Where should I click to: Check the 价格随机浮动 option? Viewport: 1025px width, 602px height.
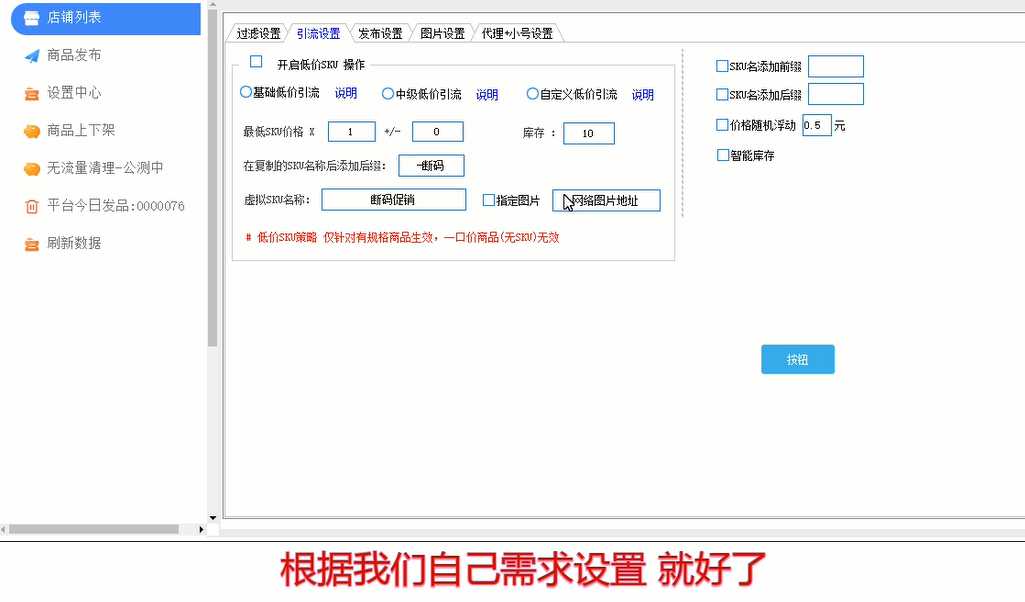(722, 125)
